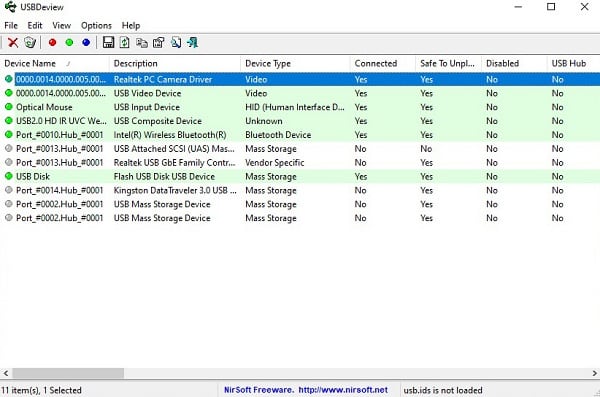Sort by the Description column header
The height and width of the screenshot is (397, 600).
[175, 63]
